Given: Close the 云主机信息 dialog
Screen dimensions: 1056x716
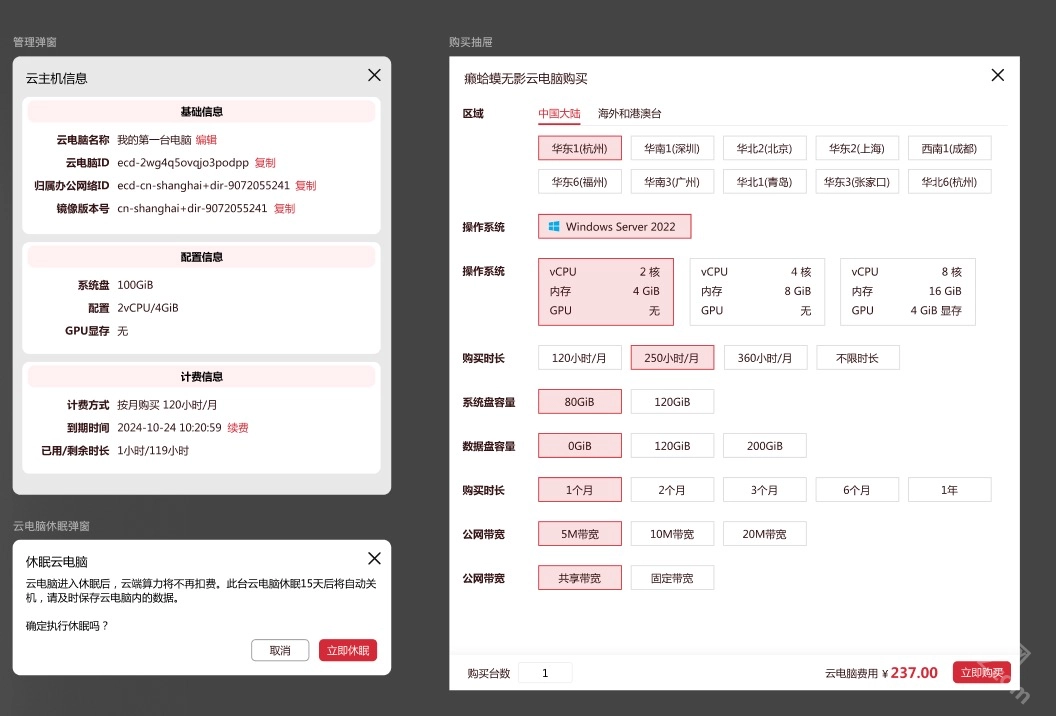Looking at the screenshot, I should tap(374, 75).
